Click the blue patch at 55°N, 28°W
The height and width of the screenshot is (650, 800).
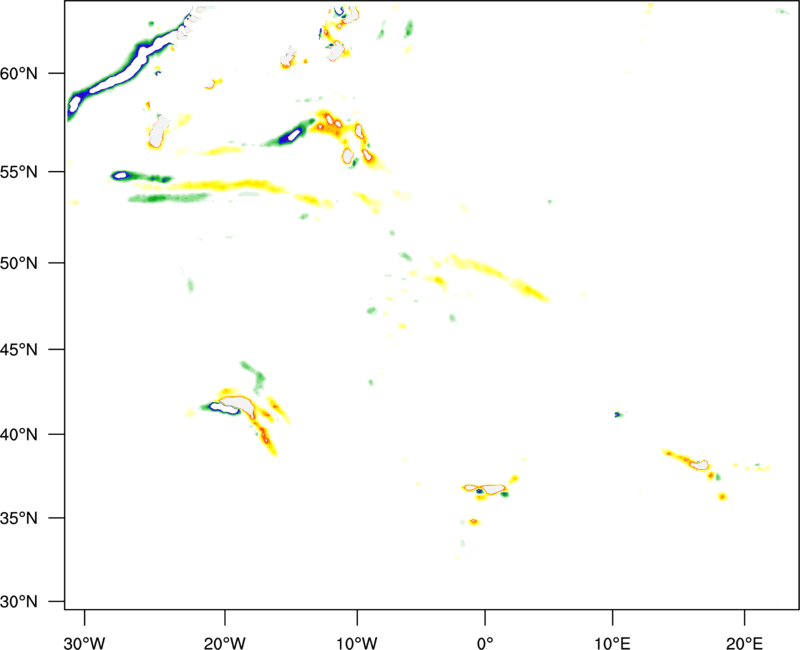[121, 175]
